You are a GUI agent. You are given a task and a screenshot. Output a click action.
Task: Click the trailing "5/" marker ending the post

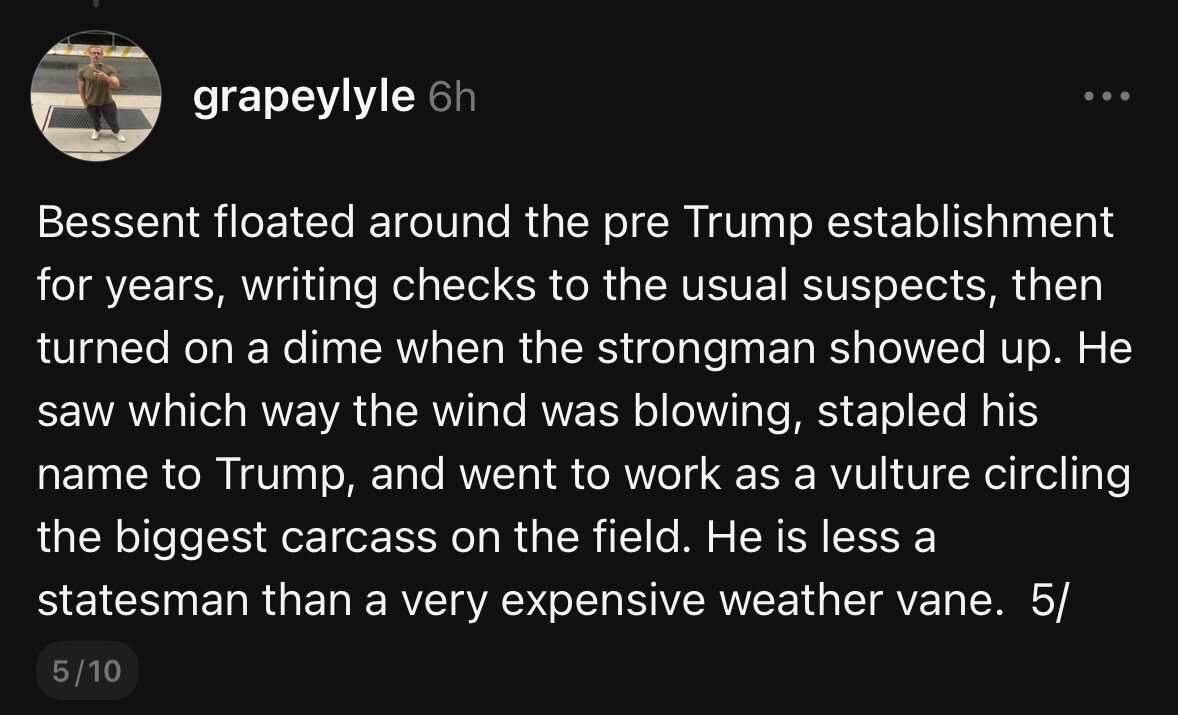(1040, 603)
